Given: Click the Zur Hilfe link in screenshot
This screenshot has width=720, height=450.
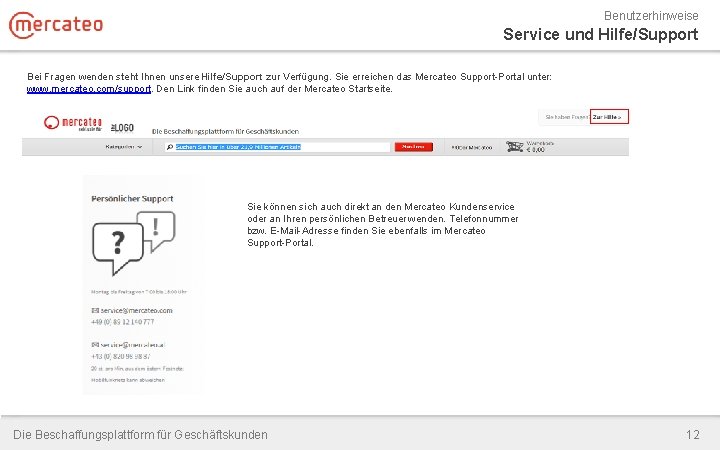Looking at the screenshot, I should (x=609, y=117).
